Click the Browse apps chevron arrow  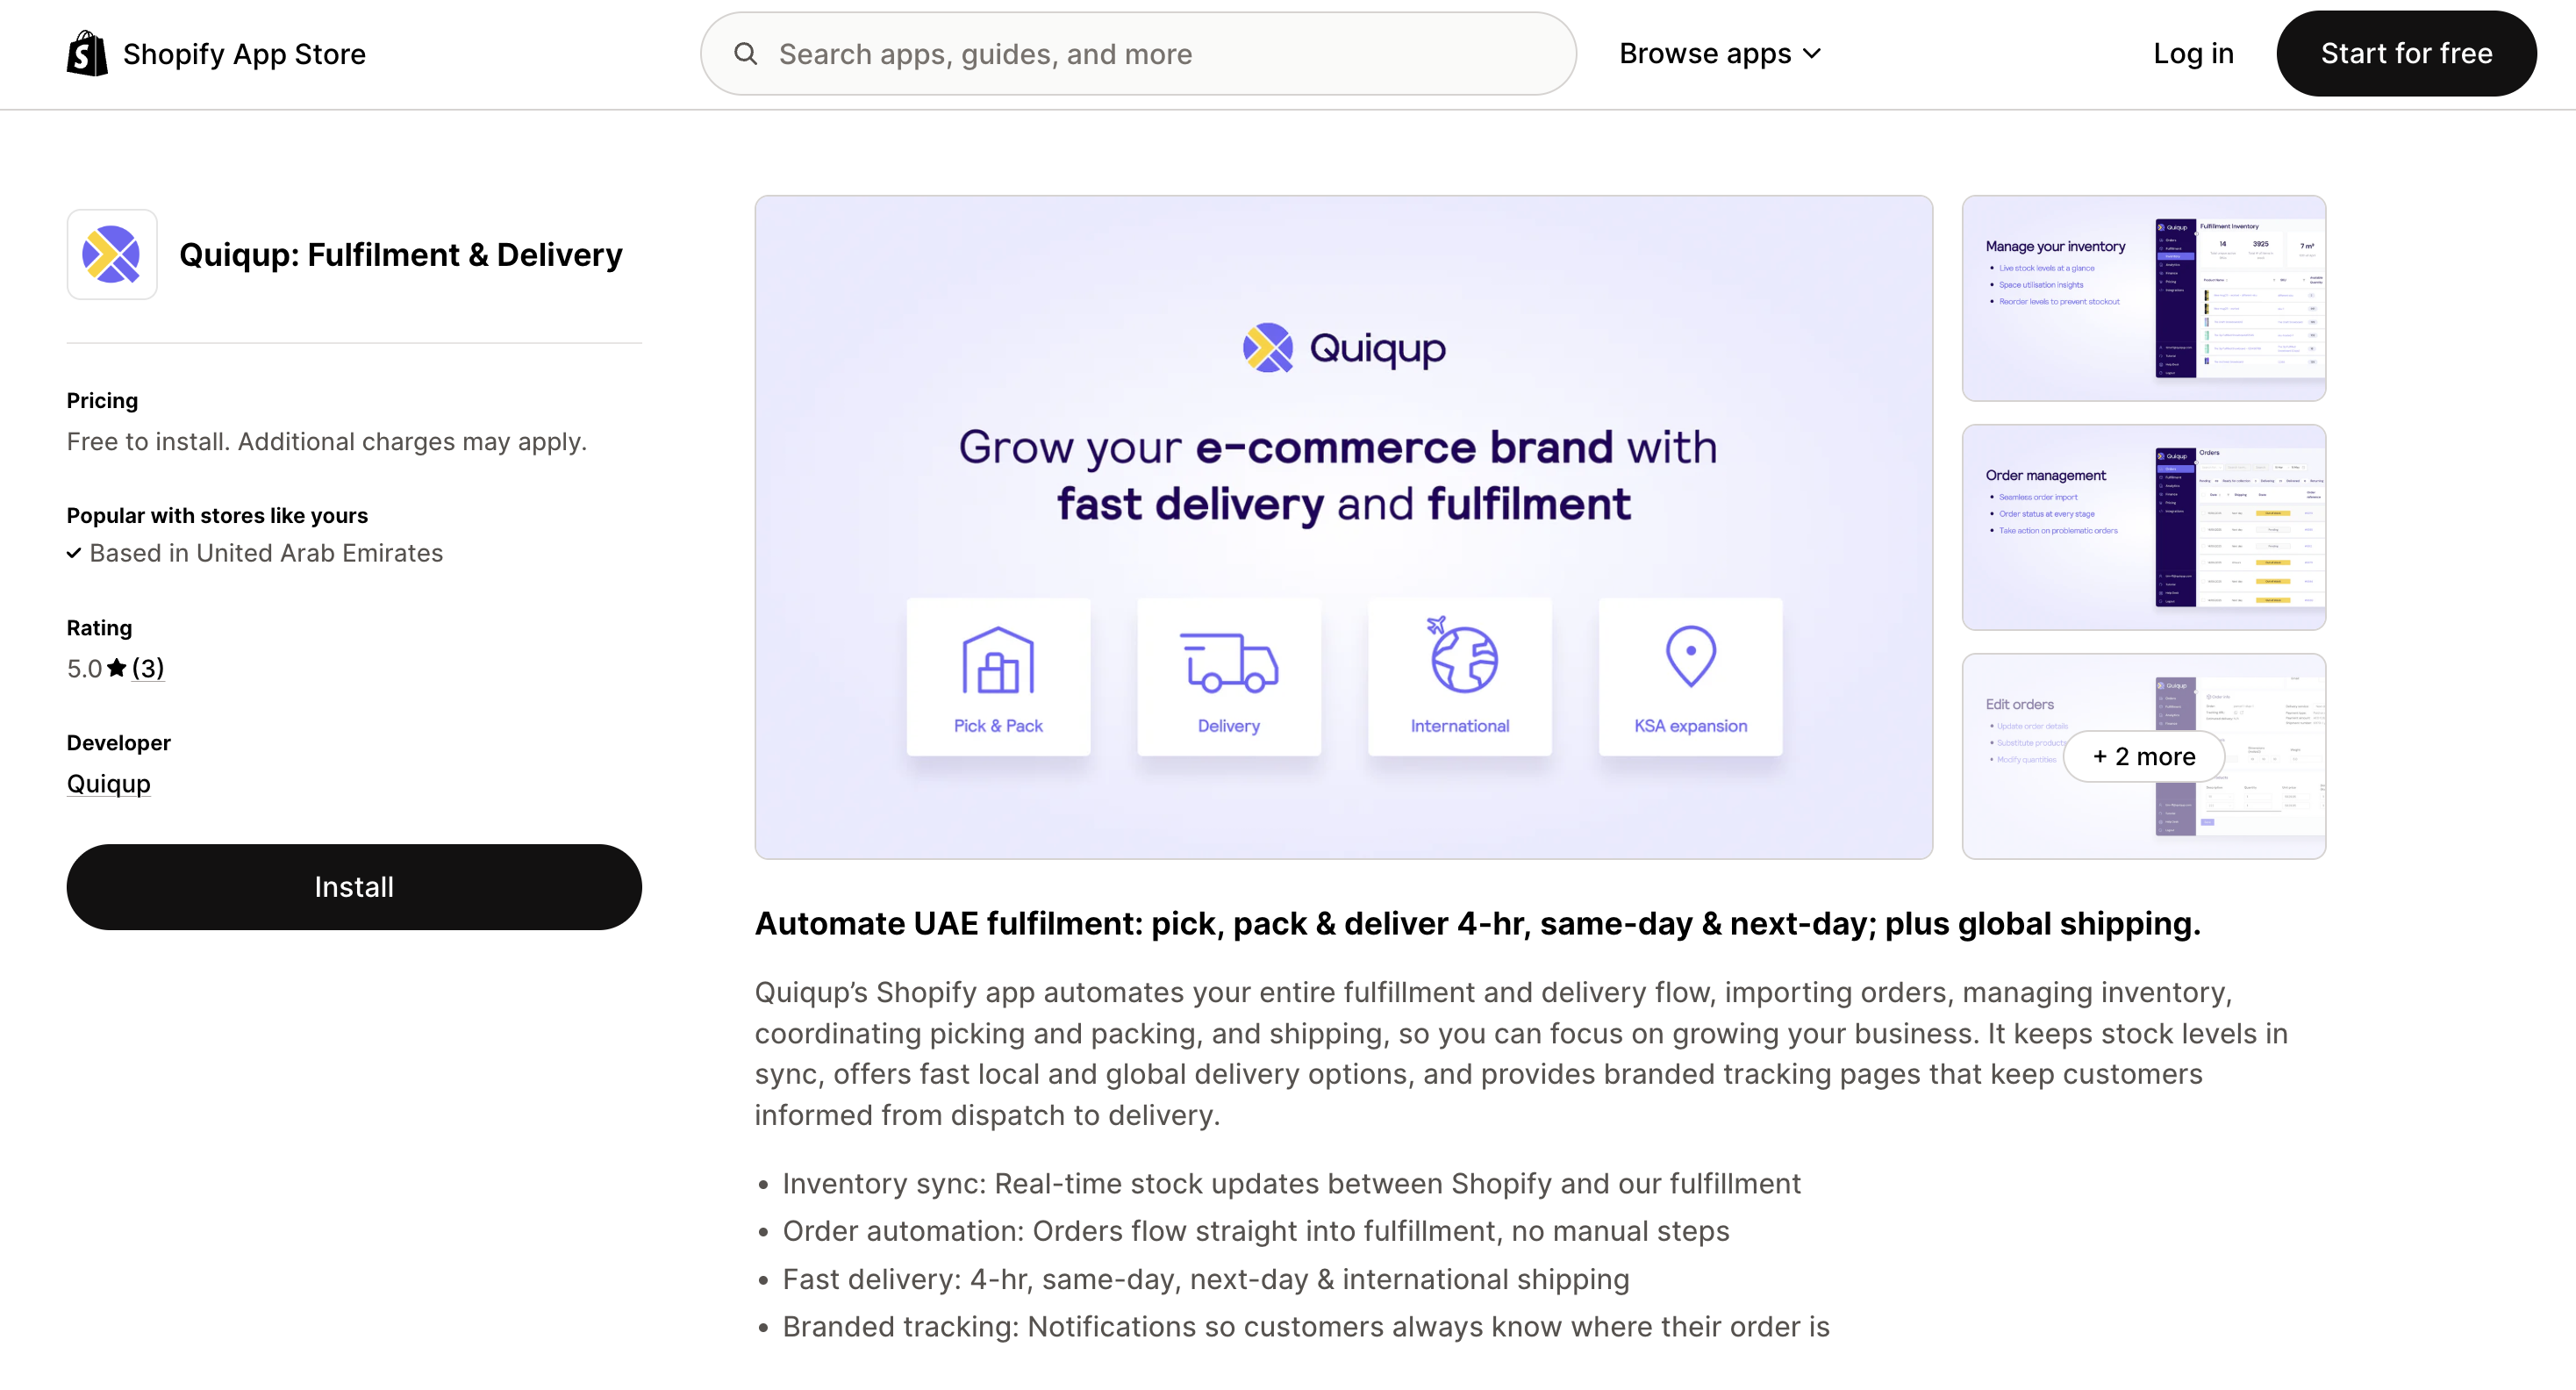pos(1812,54)
